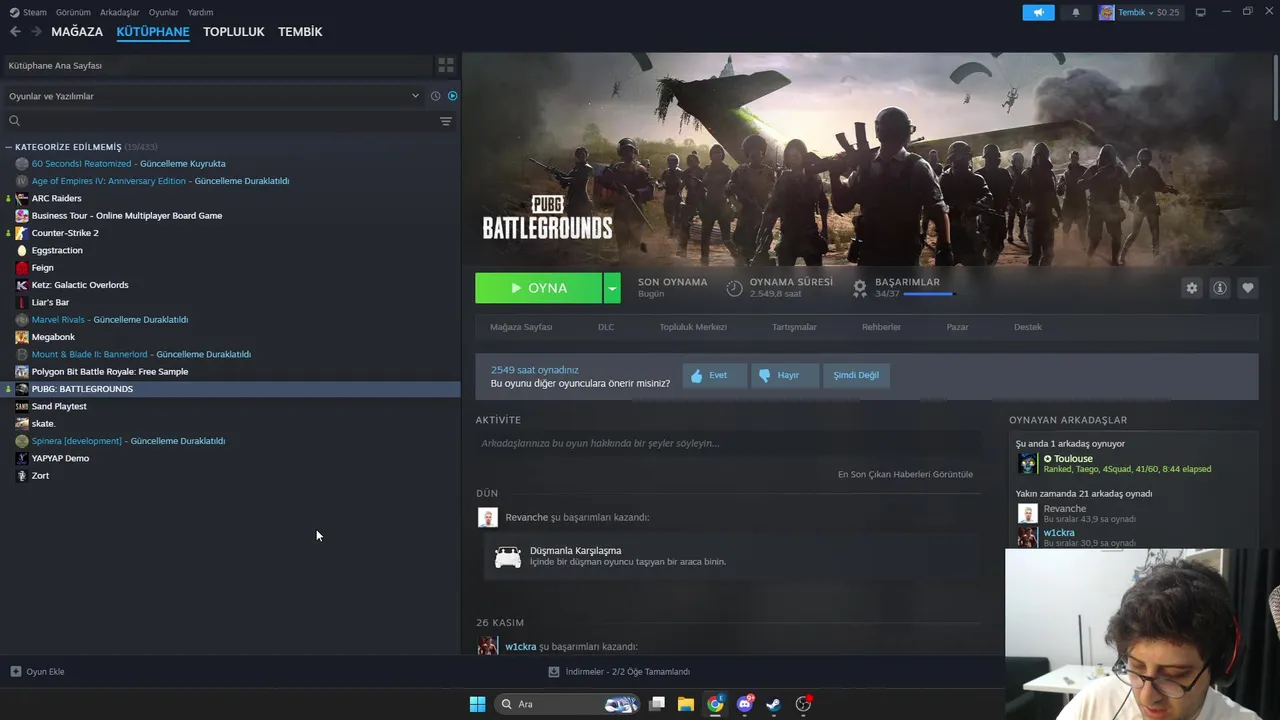Click the Ketz: Galactic Overlords icon
Viewport: 1280px width, 720px height.
(22, 285)
